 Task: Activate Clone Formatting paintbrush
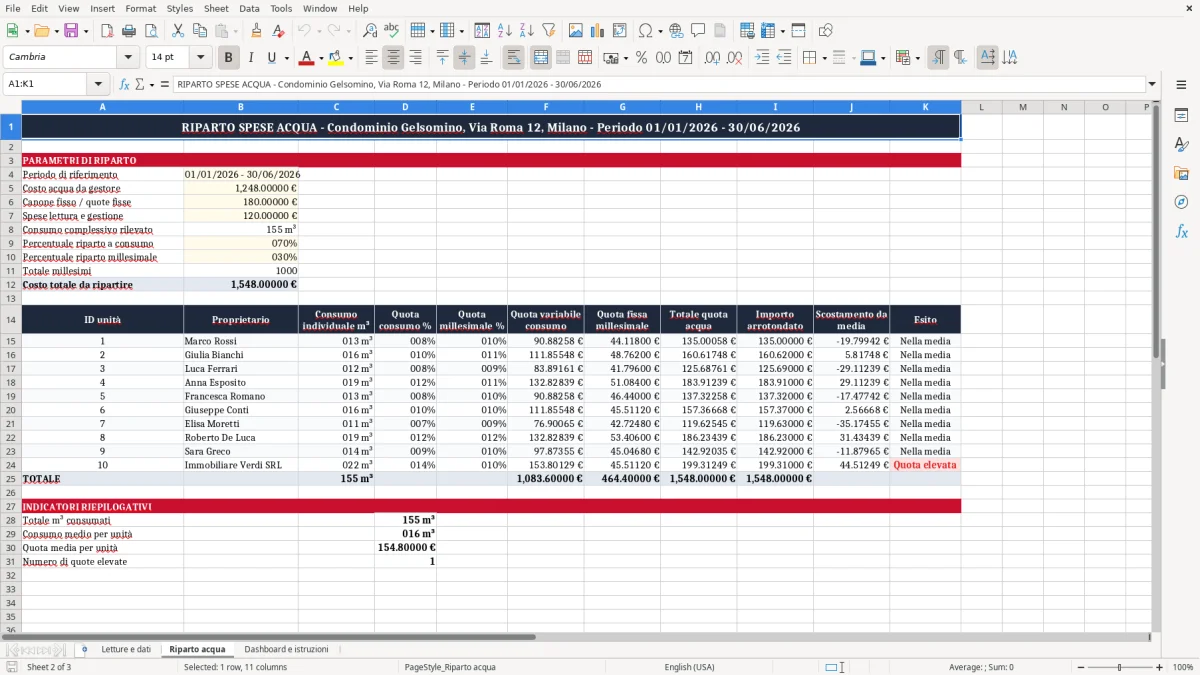click(256, 31)
